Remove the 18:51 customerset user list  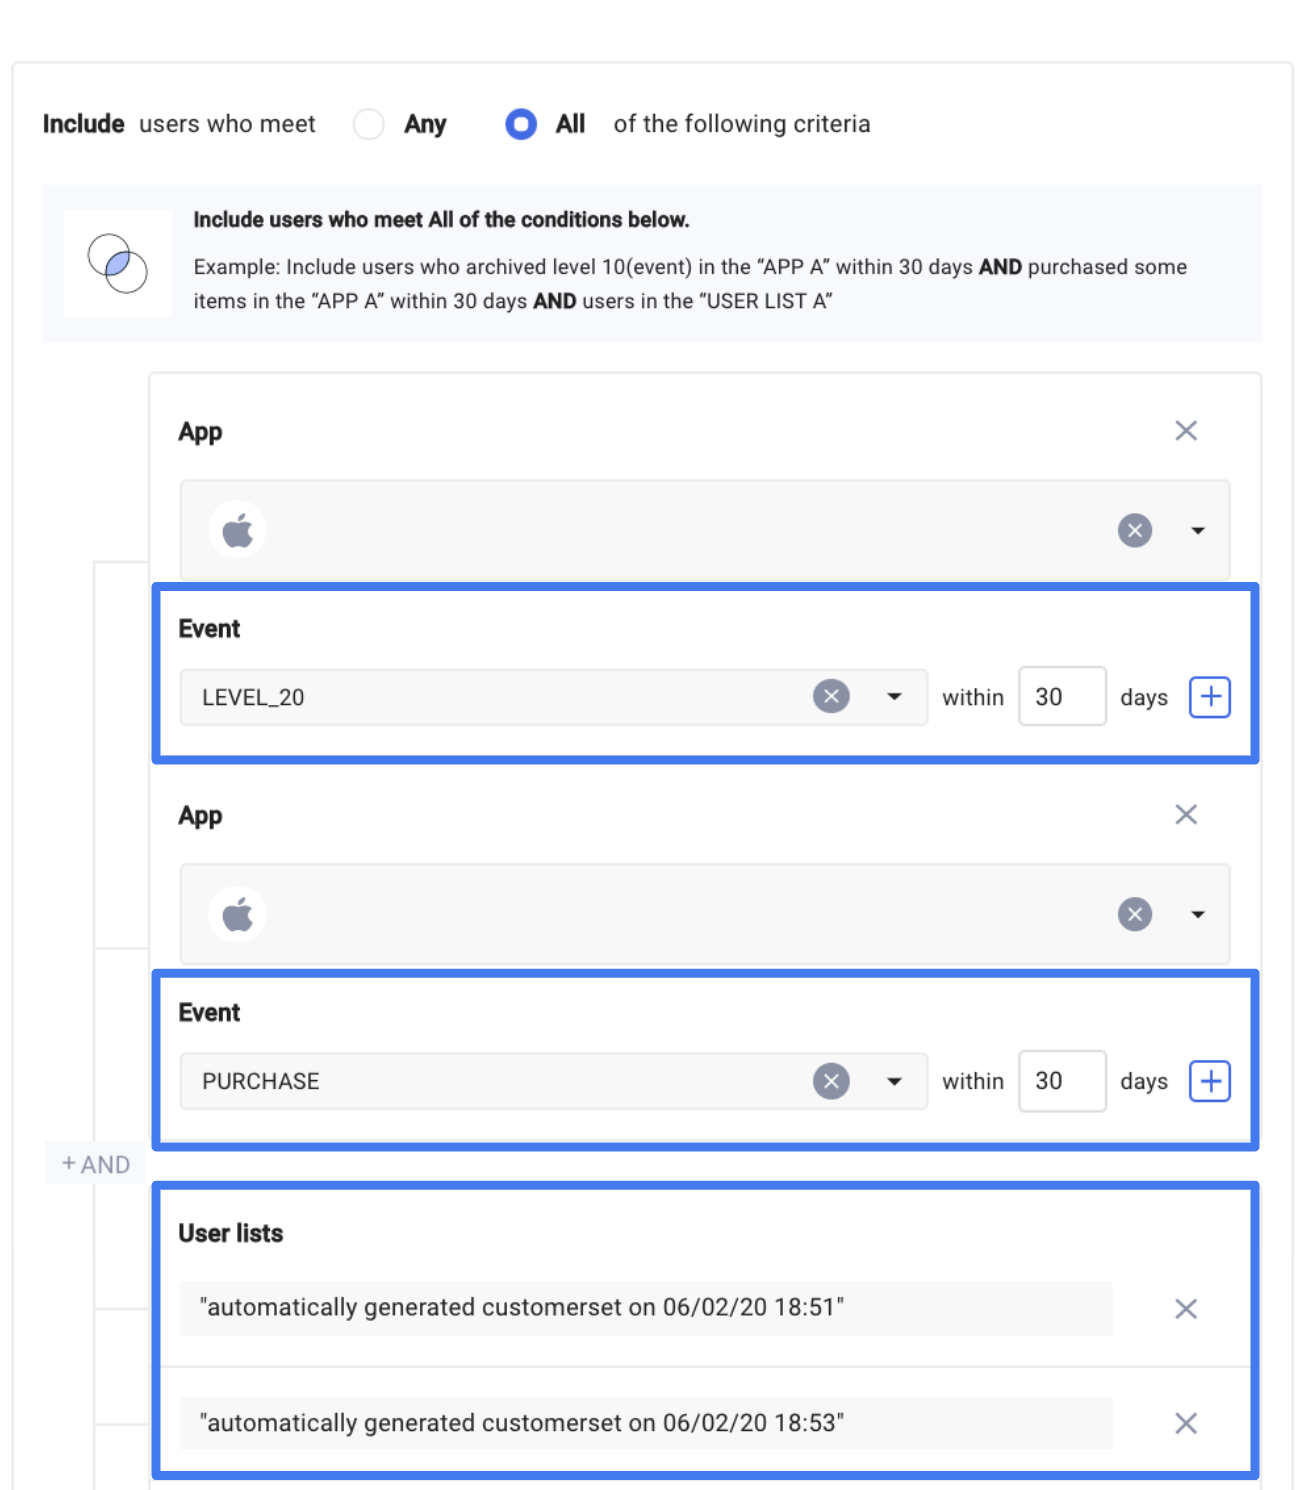click(x=1186, y=1309)
